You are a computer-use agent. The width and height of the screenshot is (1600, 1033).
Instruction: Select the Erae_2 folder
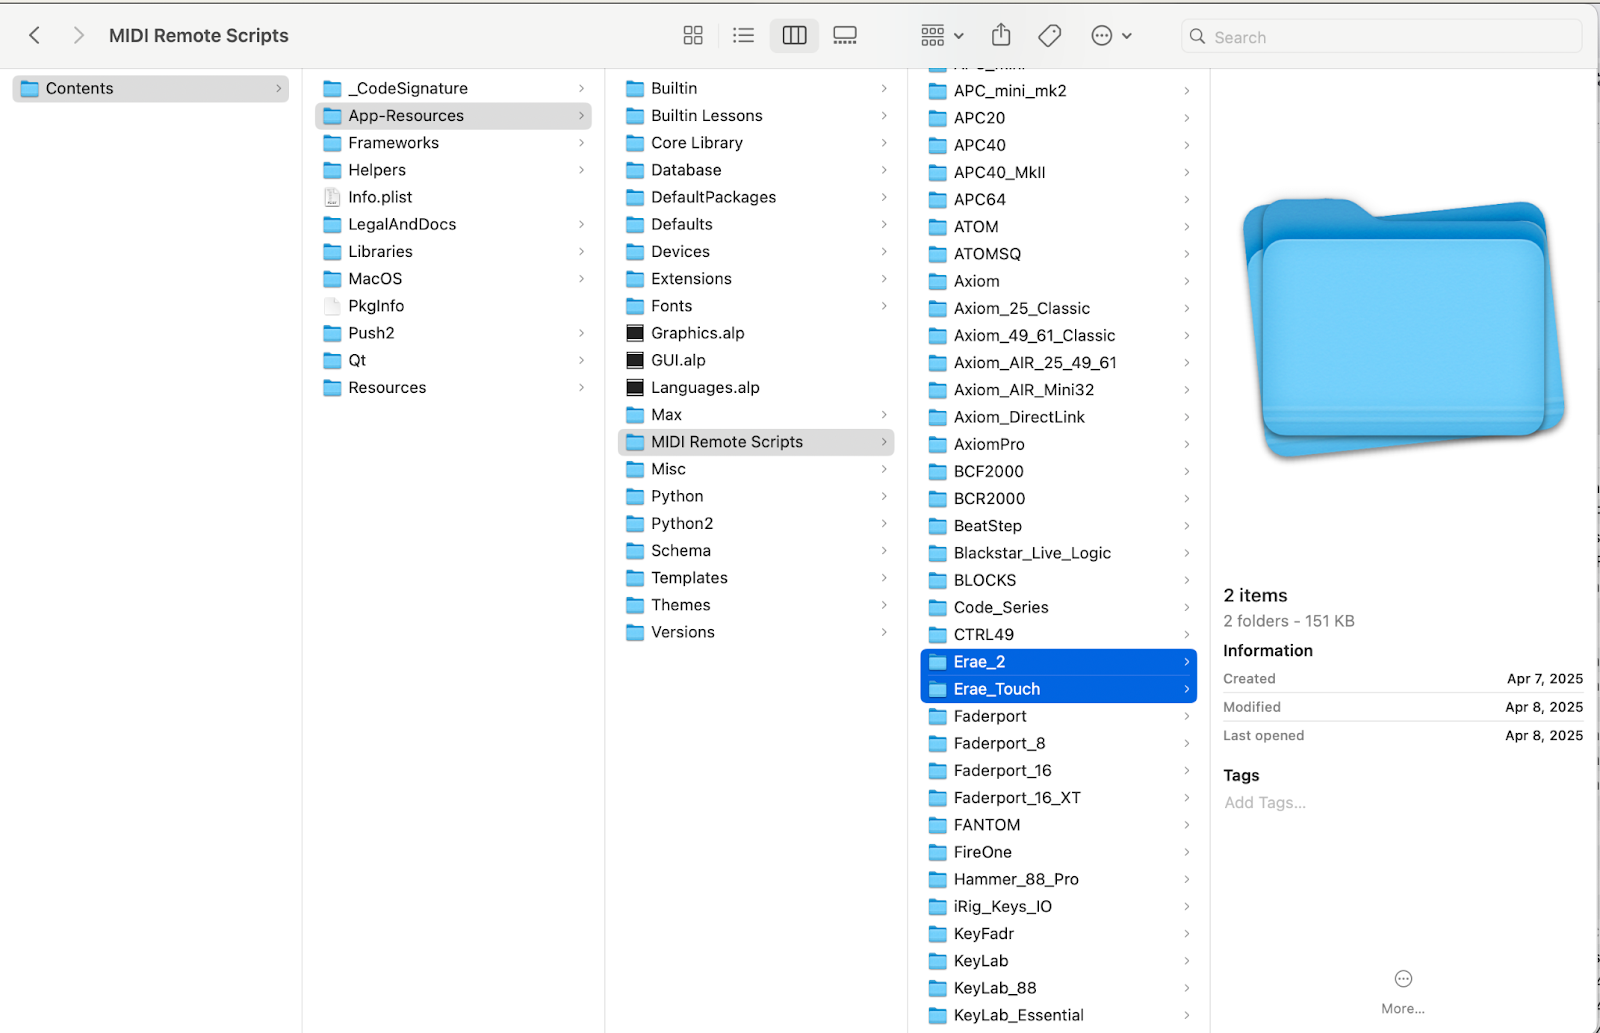pos(1059,662)
